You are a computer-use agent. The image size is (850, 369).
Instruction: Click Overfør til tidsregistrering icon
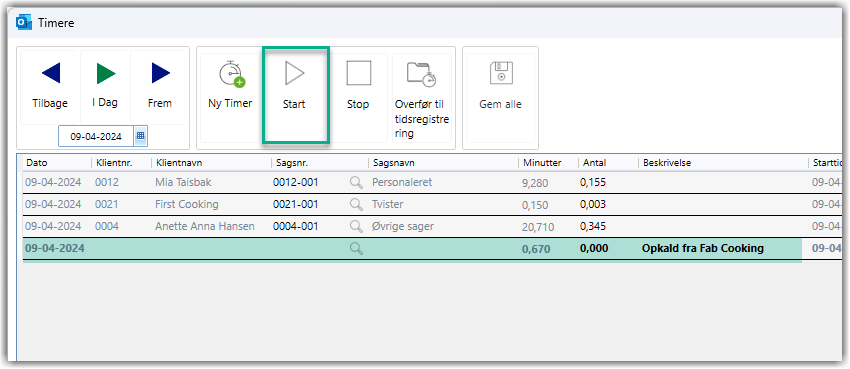tap(422, 74)
